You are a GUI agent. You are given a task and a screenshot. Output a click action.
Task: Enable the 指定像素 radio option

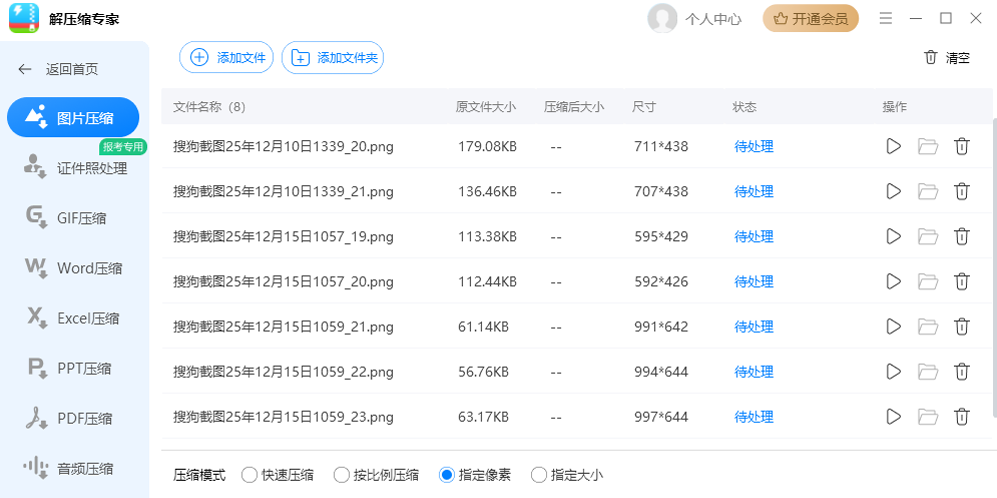tap(447, 475)
